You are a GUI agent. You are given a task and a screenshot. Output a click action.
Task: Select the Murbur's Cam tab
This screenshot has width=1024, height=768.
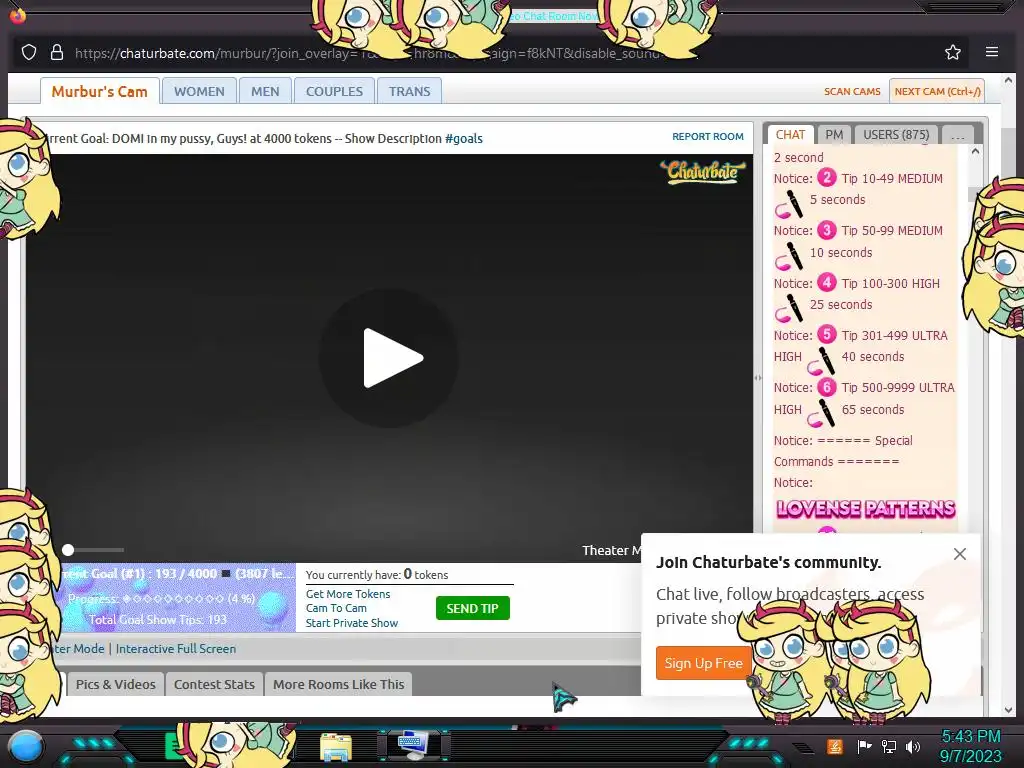[x=99, y=91]
